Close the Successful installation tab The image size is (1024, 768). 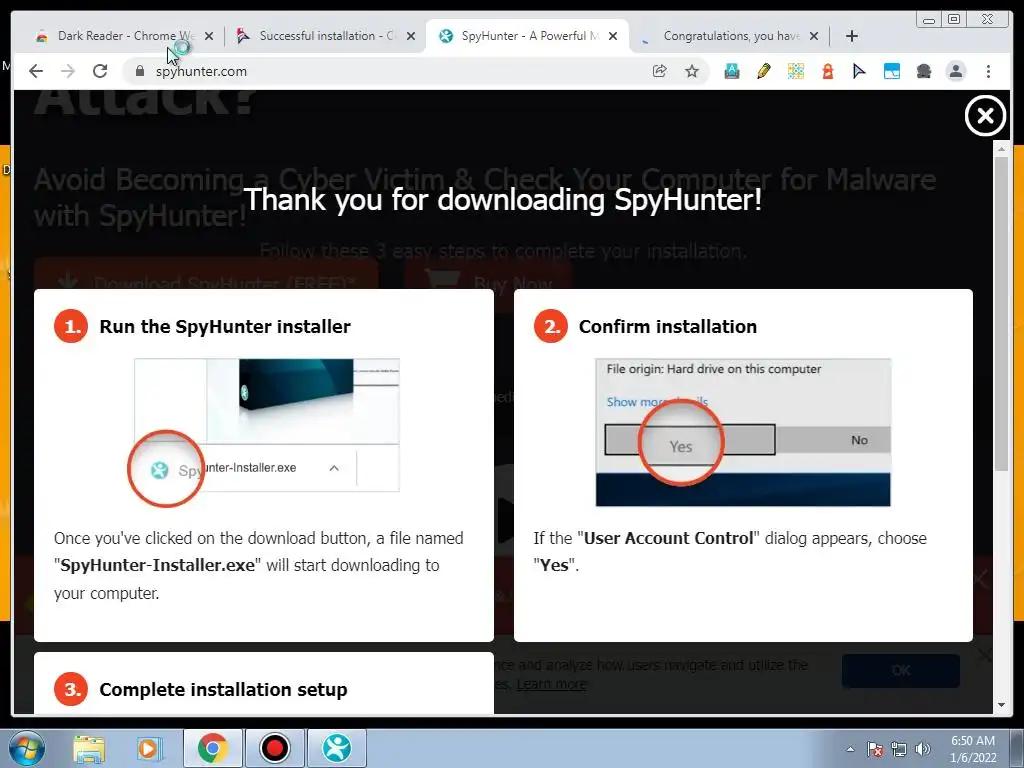pyautogui.click(x=411, y=36)
